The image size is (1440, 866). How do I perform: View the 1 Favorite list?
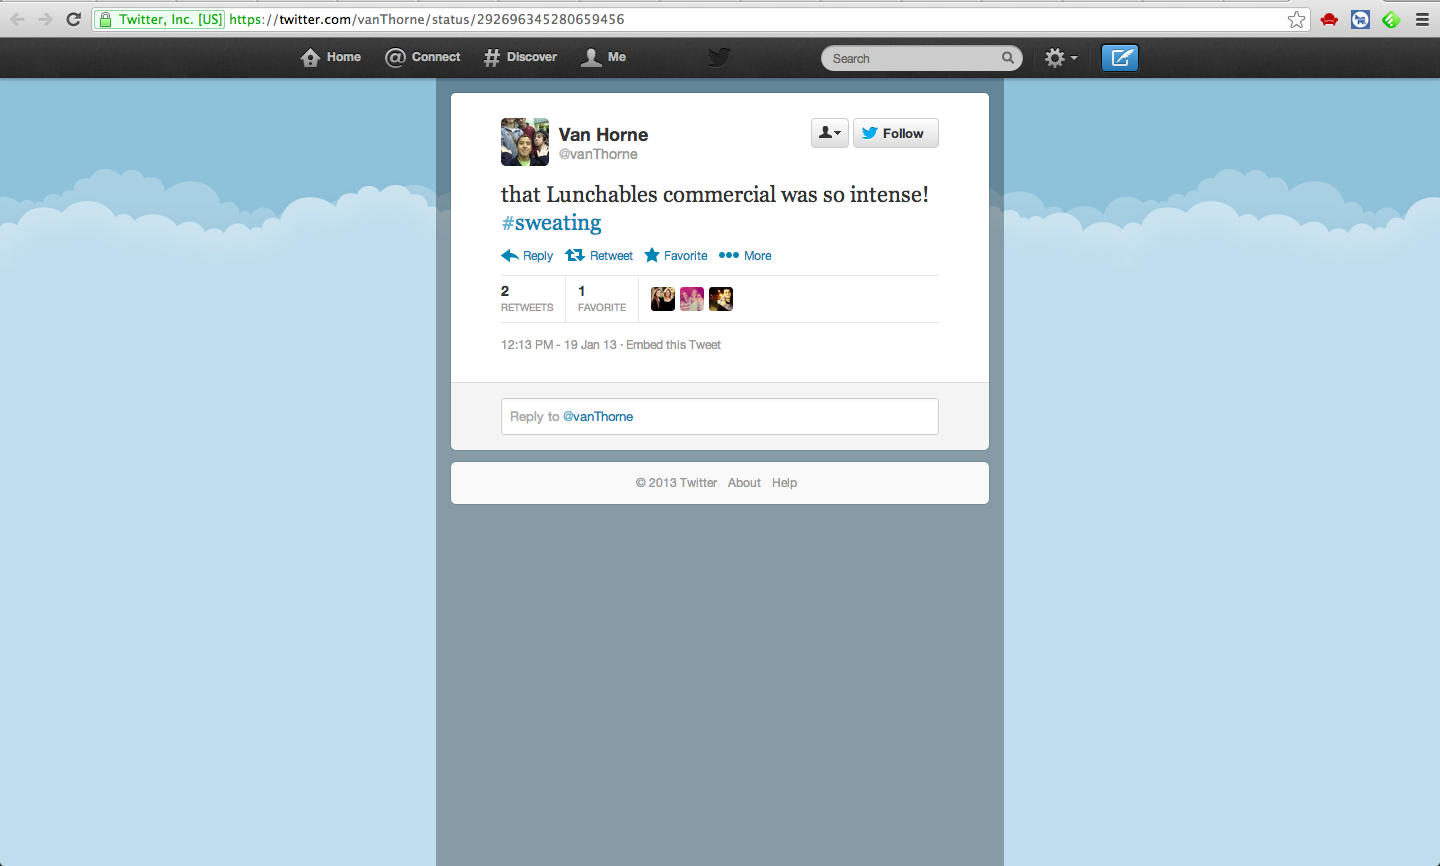602,298
